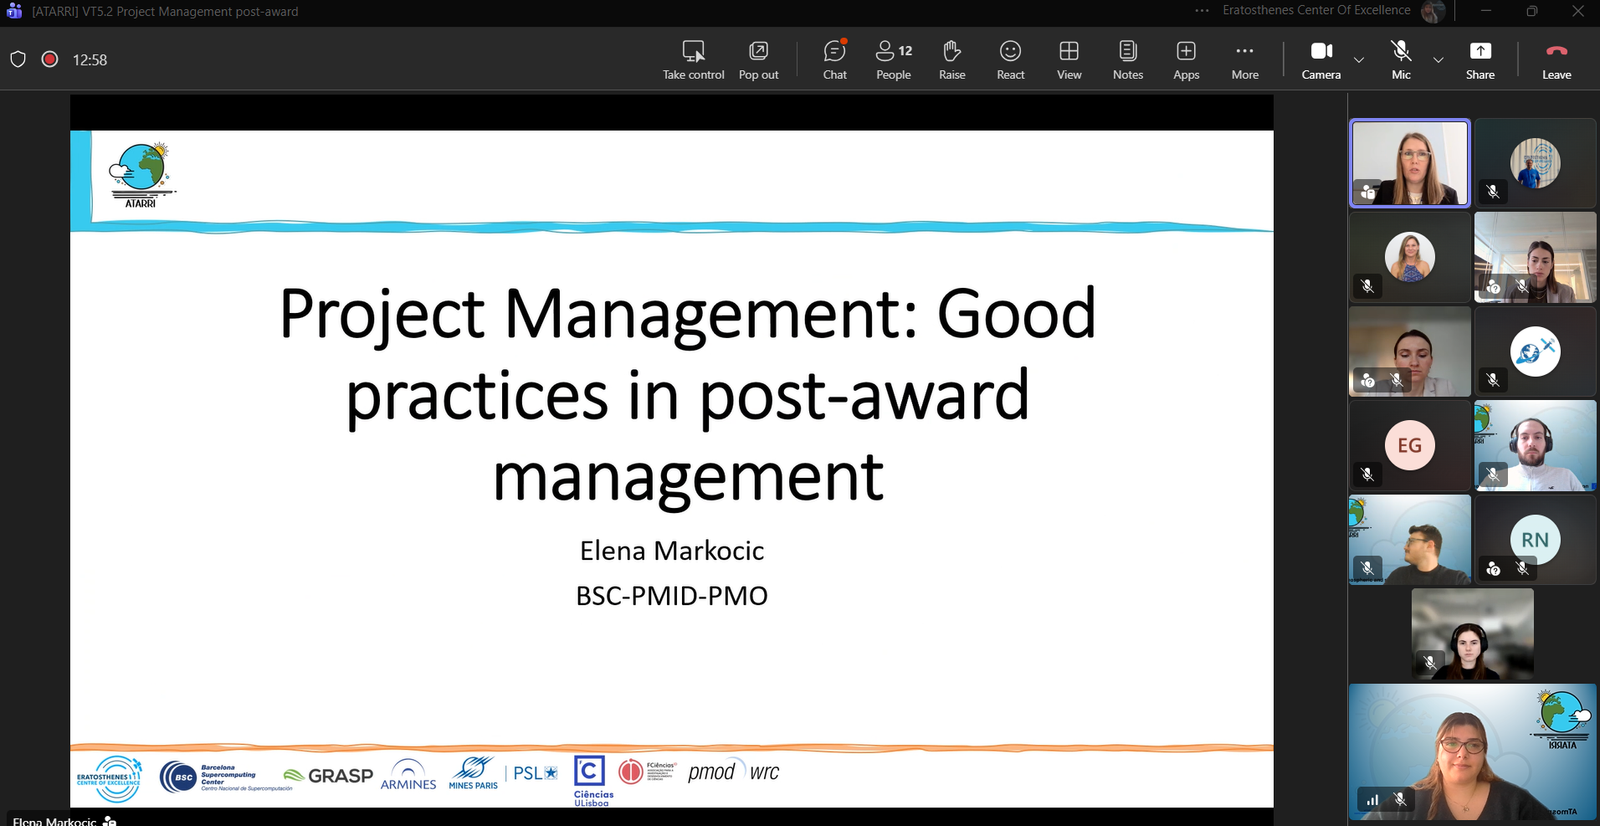
Task: Select the EG participant tile
Action: (1409, 446)
